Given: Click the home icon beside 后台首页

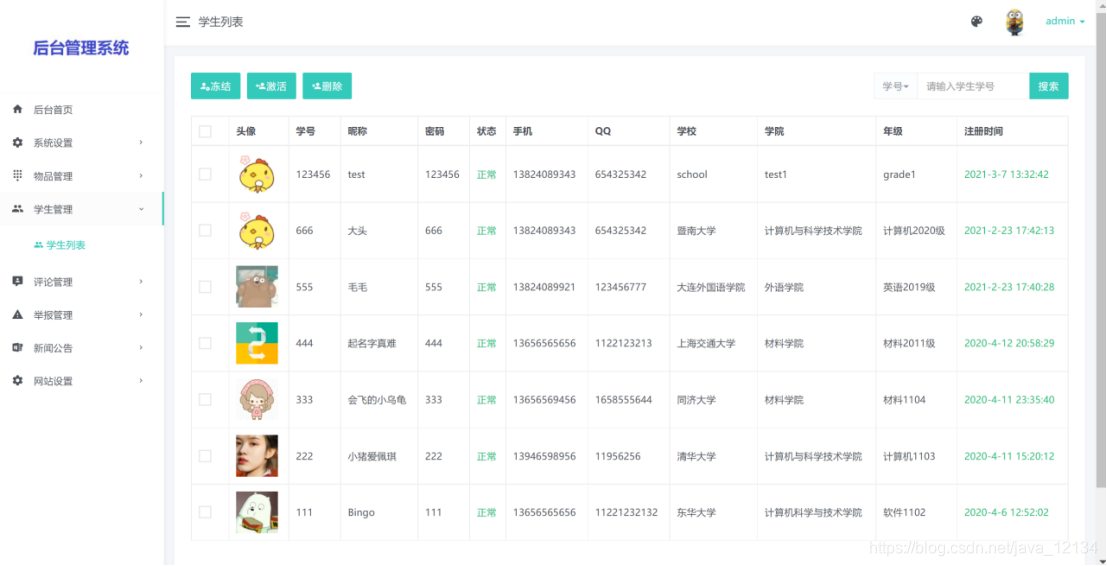Looking at the screenshot, I should (18, 109).
